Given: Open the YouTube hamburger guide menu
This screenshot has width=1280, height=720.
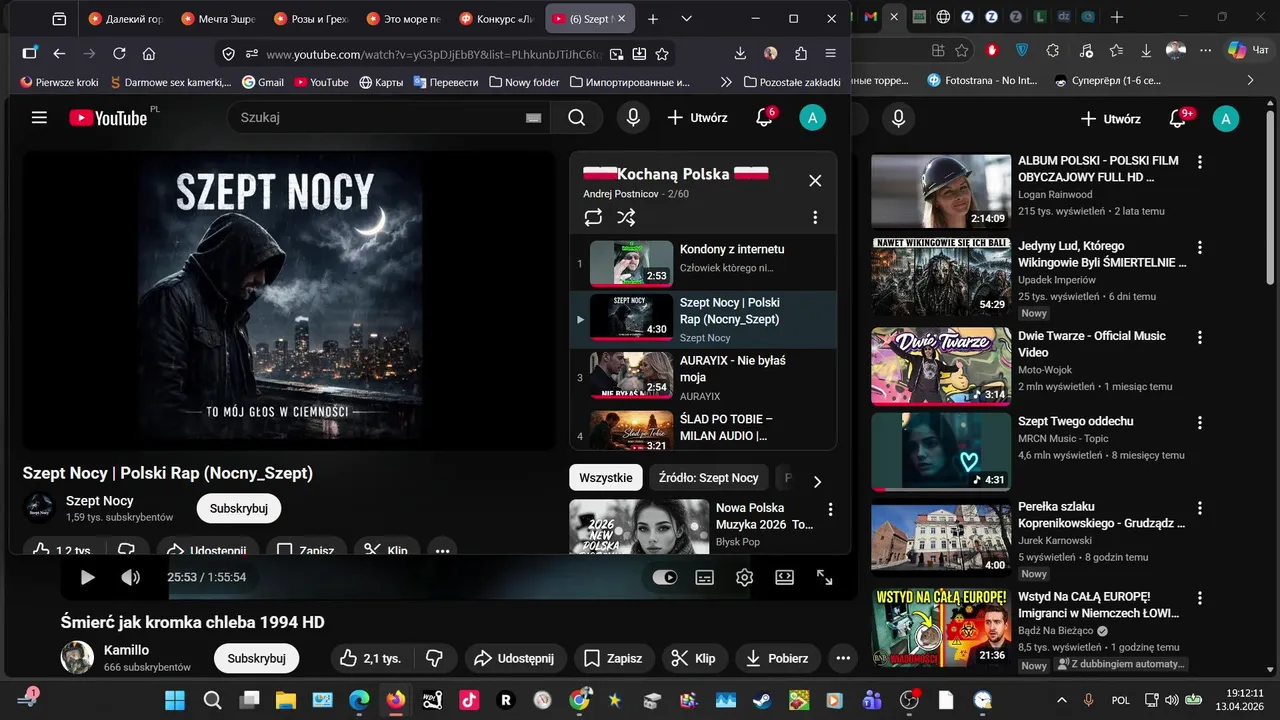Looking at the screenshot, I should click(x=39, y=118).
